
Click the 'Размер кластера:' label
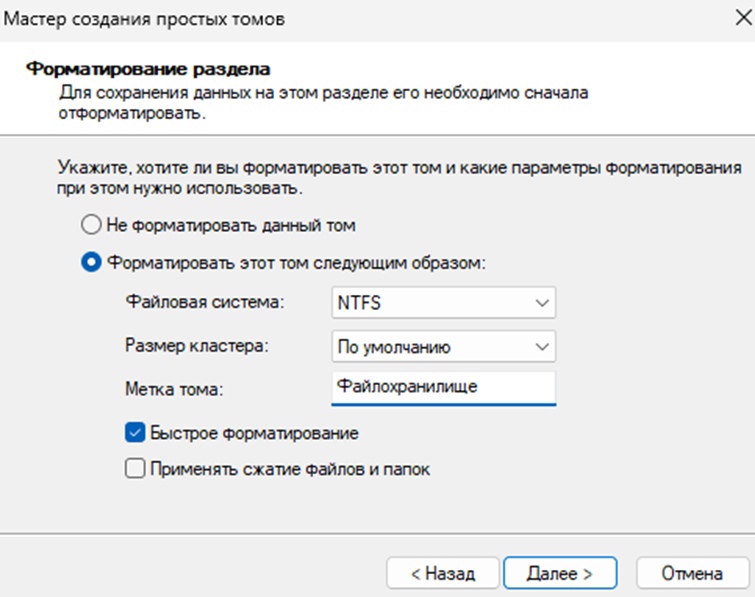[196, 346]
